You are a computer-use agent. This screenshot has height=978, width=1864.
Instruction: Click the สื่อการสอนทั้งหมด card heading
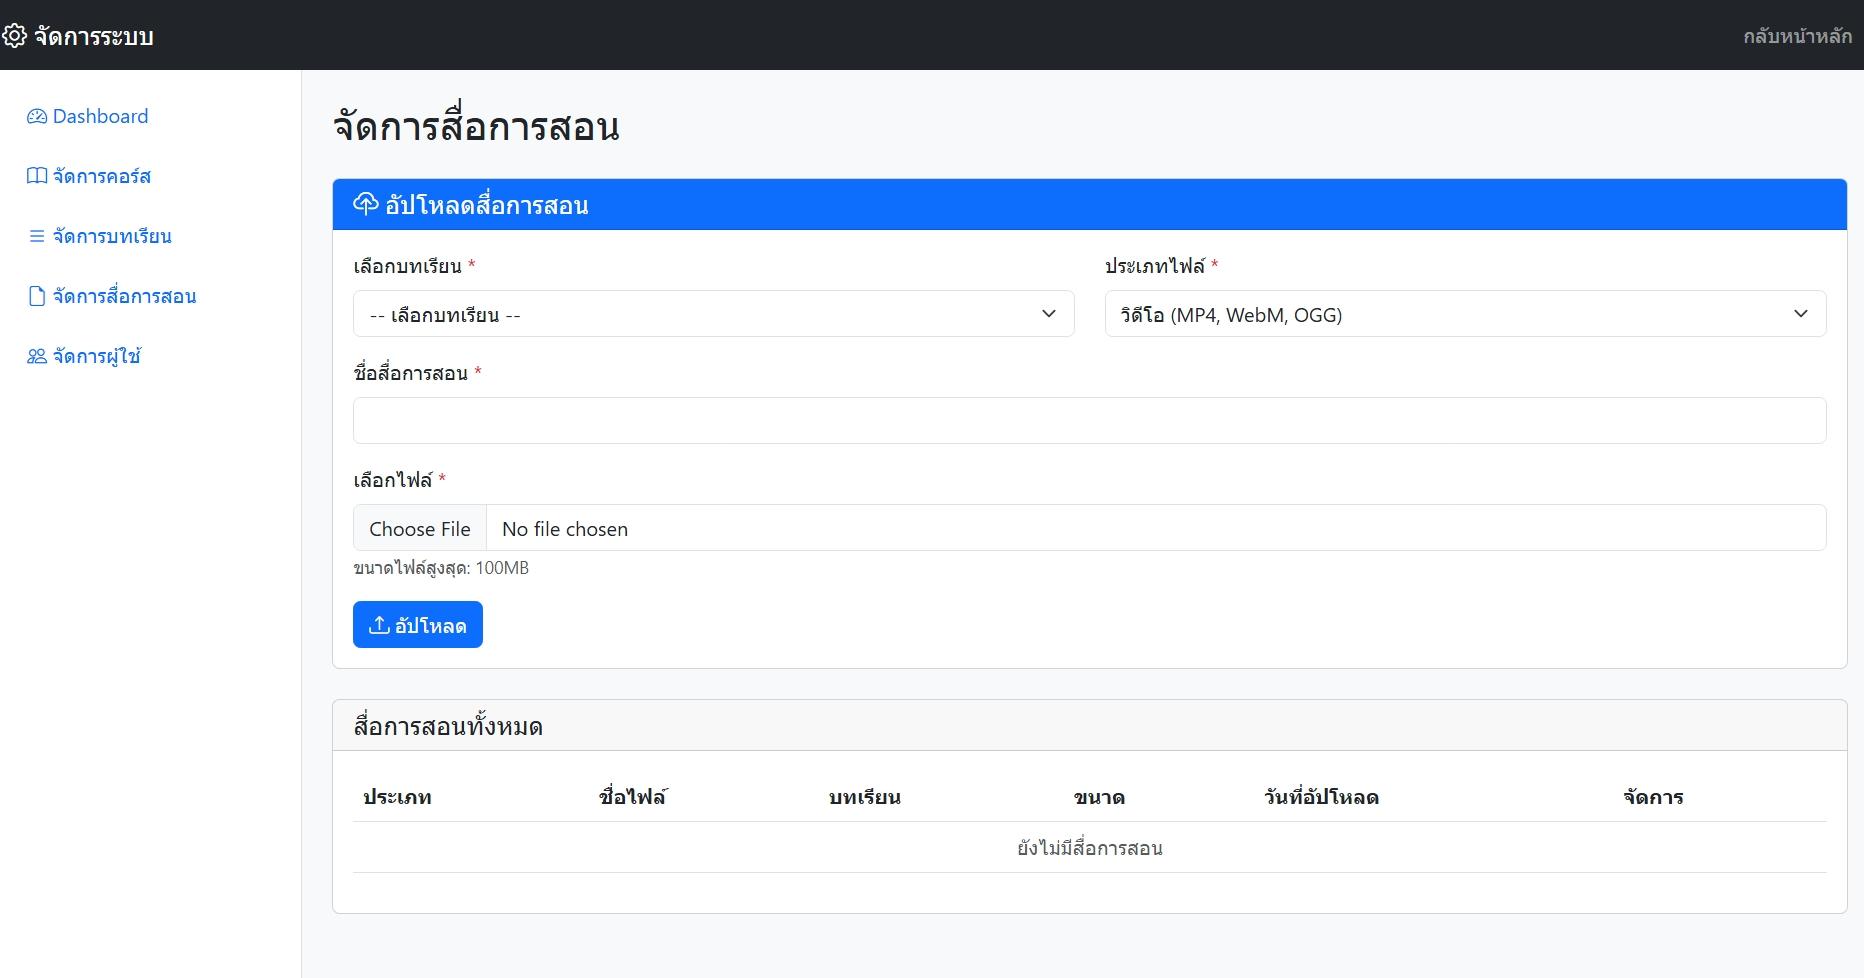448,726
